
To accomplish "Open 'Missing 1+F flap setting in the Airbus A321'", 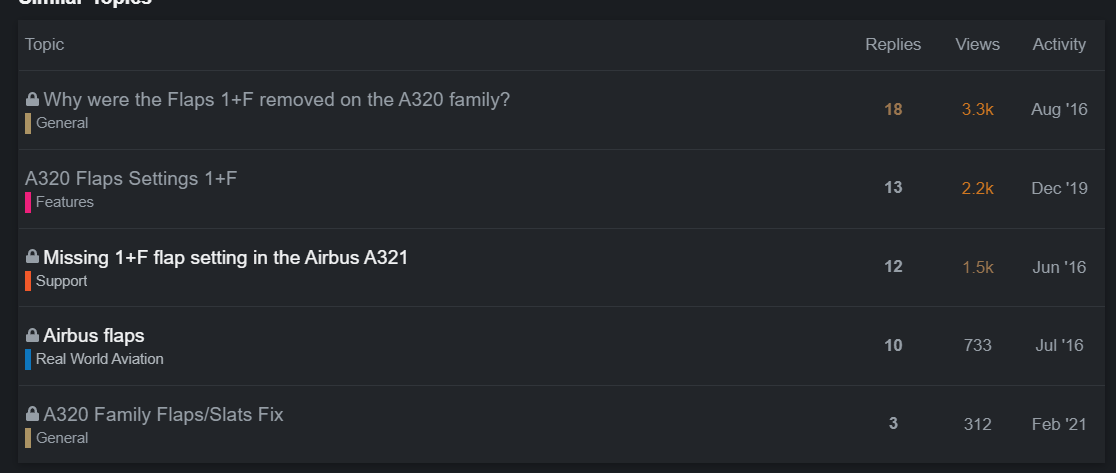I will pyautogui.click(x=225, y=257).
